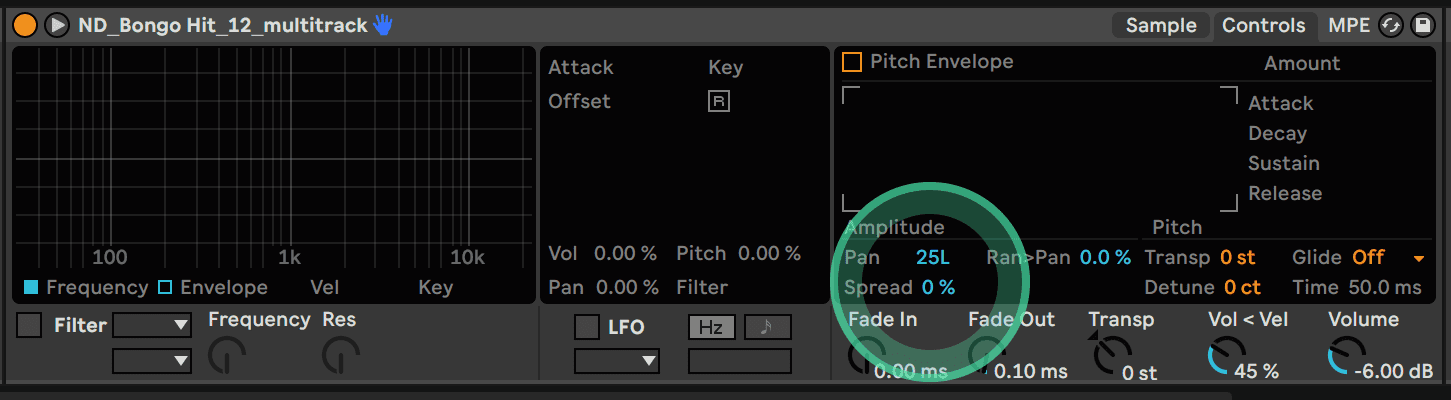Preview the sample with the play button
This screenshot has height=400, width=1451.
[x=58, y=25]
